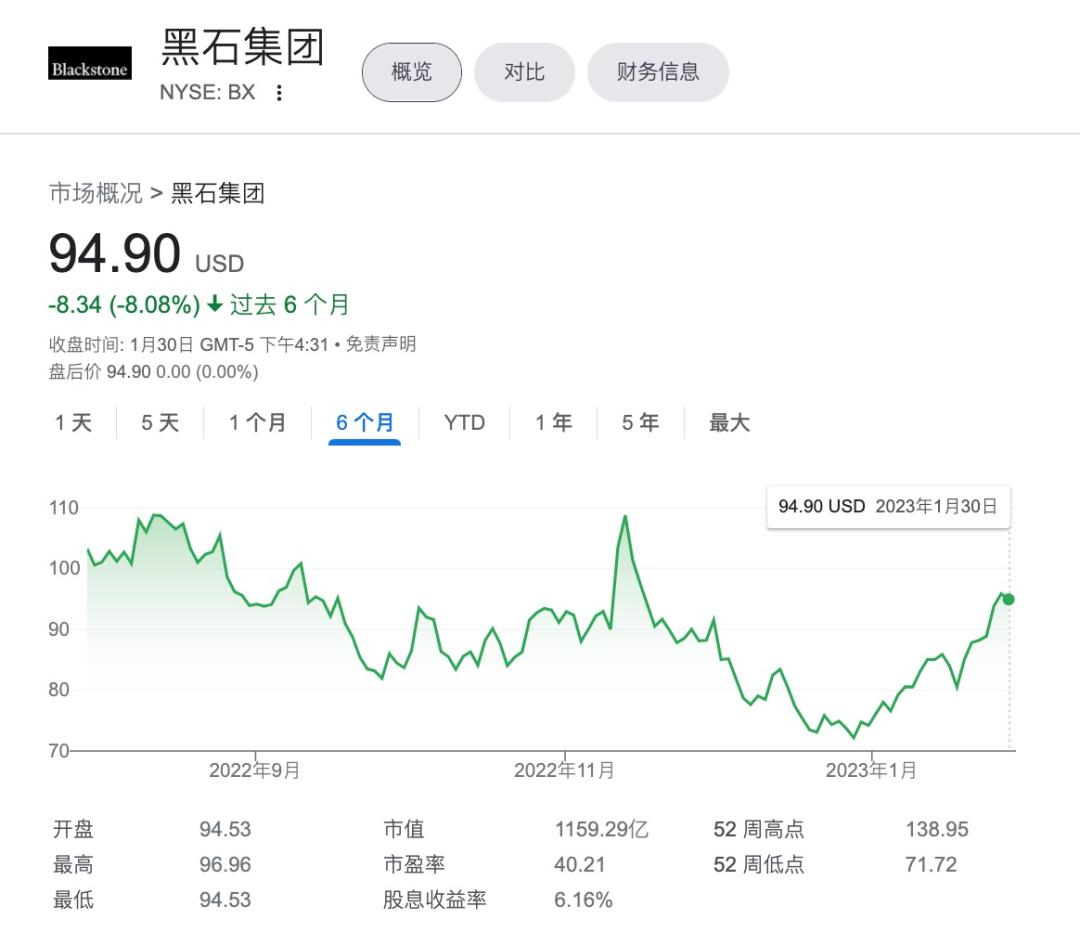Click the 5年 range option
1080x932 pixels.
click(639, 423)
